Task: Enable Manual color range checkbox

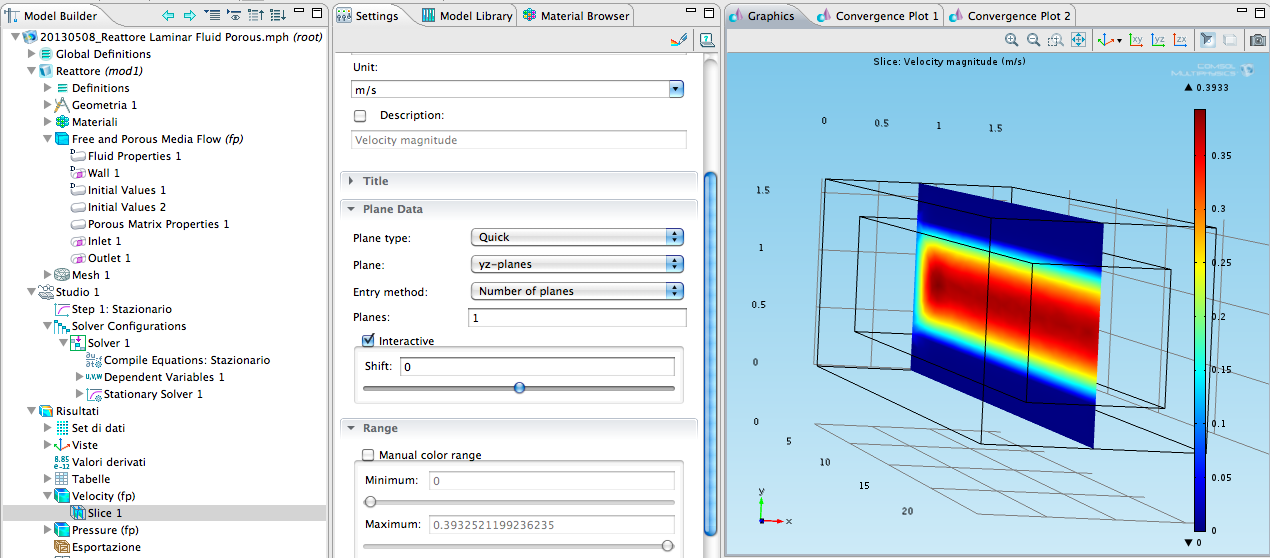Action: click(368, 455)
